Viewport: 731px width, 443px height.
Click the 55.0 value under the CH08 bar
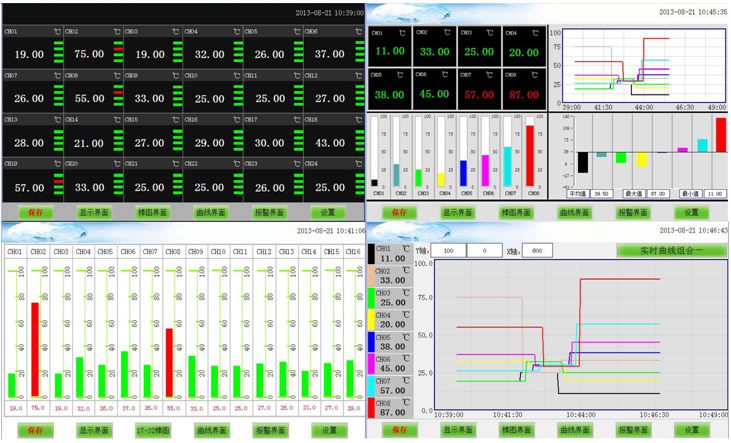[x=173, y=408]
